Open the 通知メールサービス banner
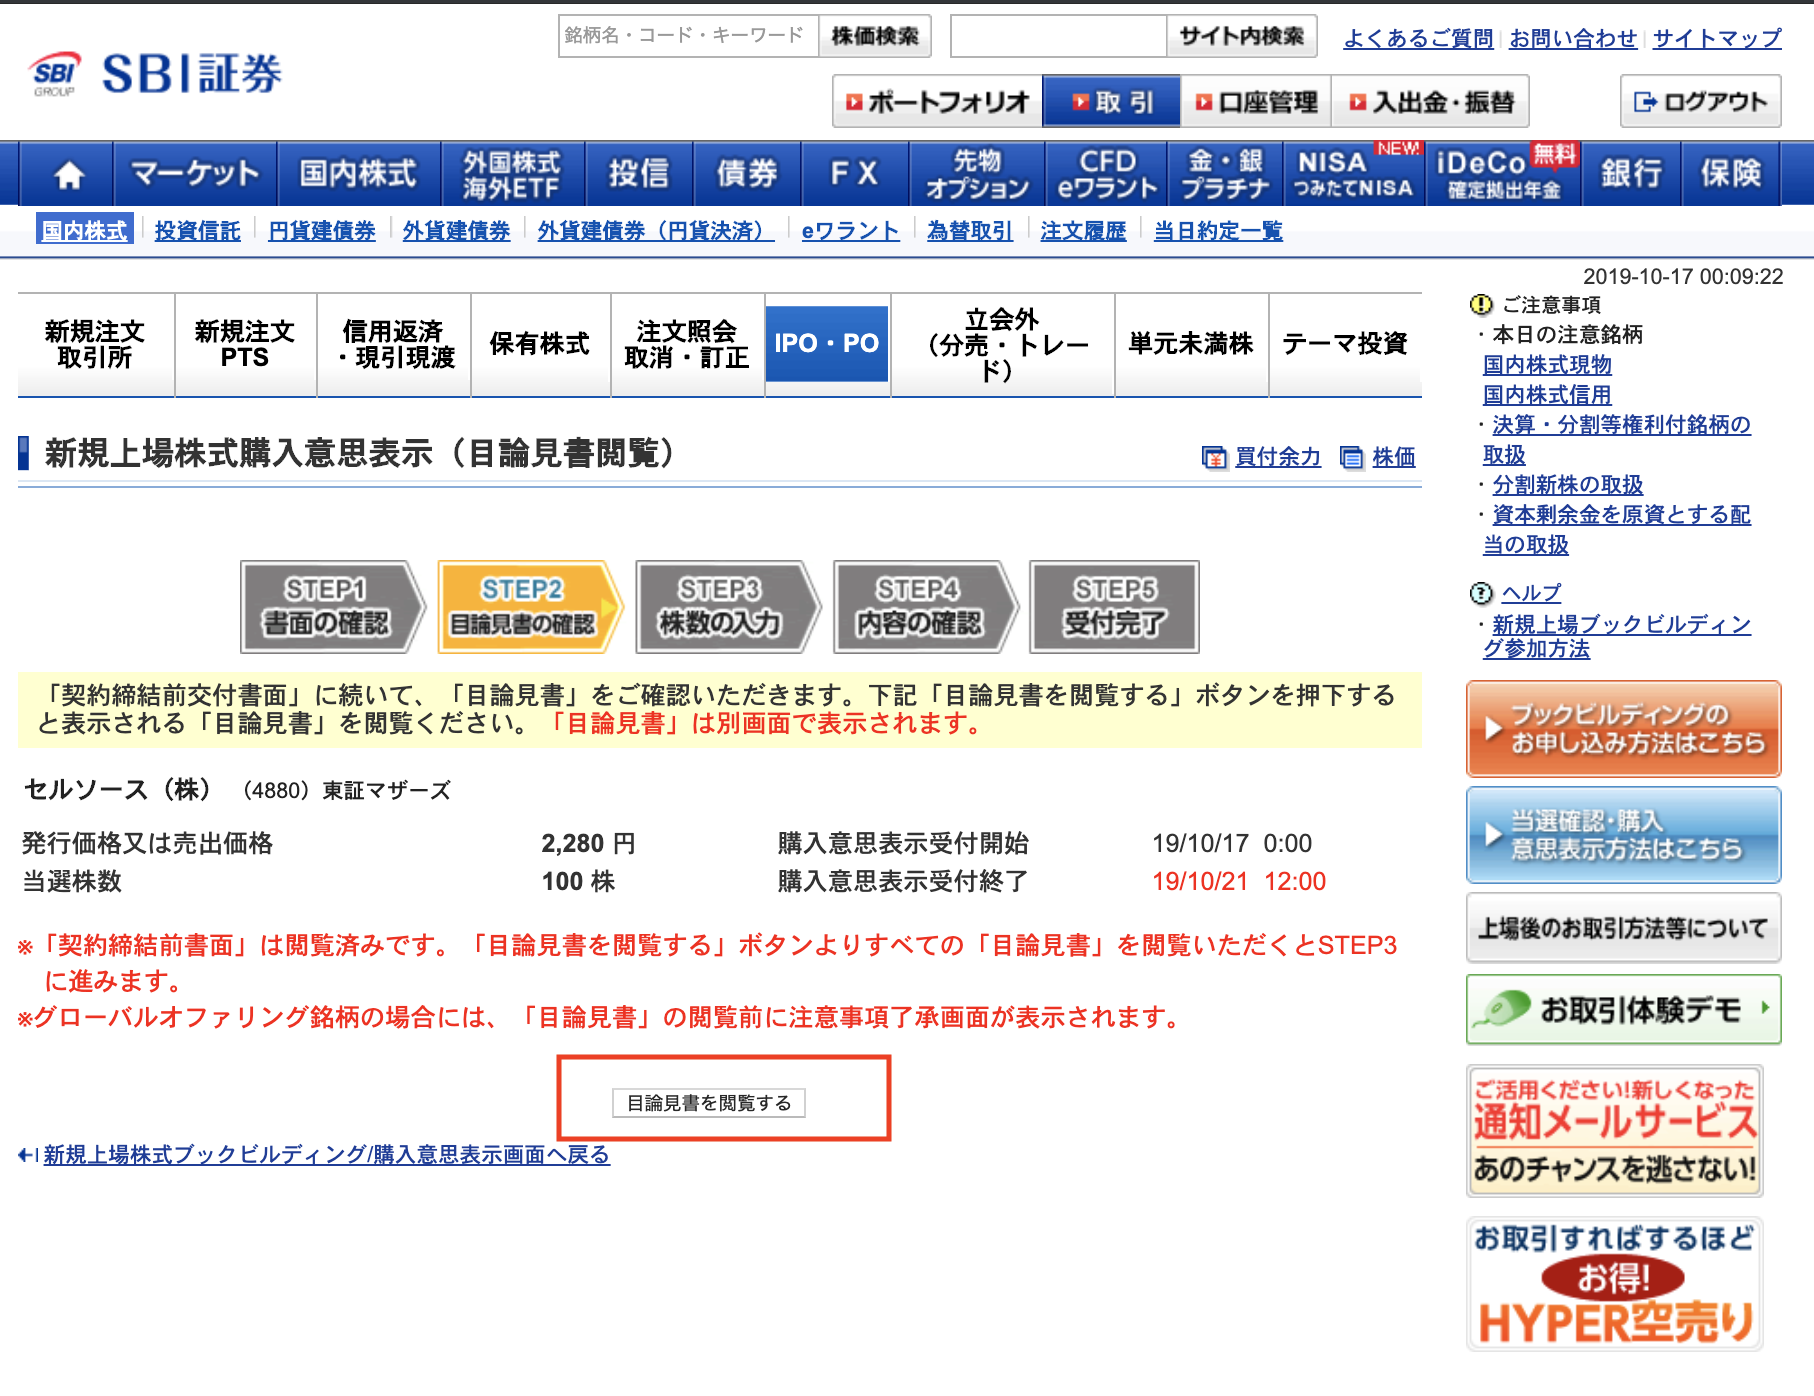Image resolution: width=1814 pixels, height=1396 pixels. pos(1615,1131)
